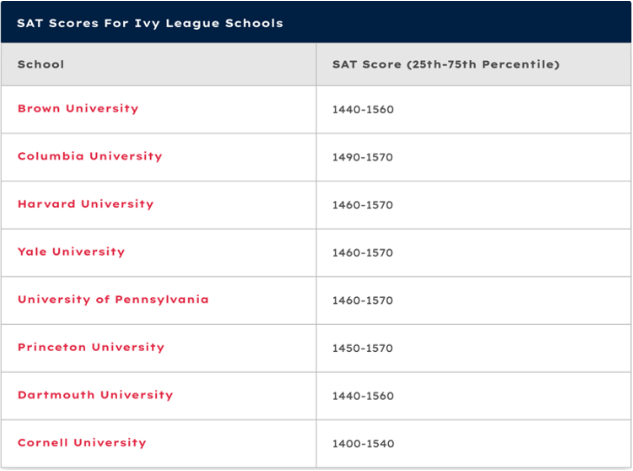Image resolution: width=633 pixels, height=471 pixels.
Task: Open the Brown University link
Action: pos(78,109)
